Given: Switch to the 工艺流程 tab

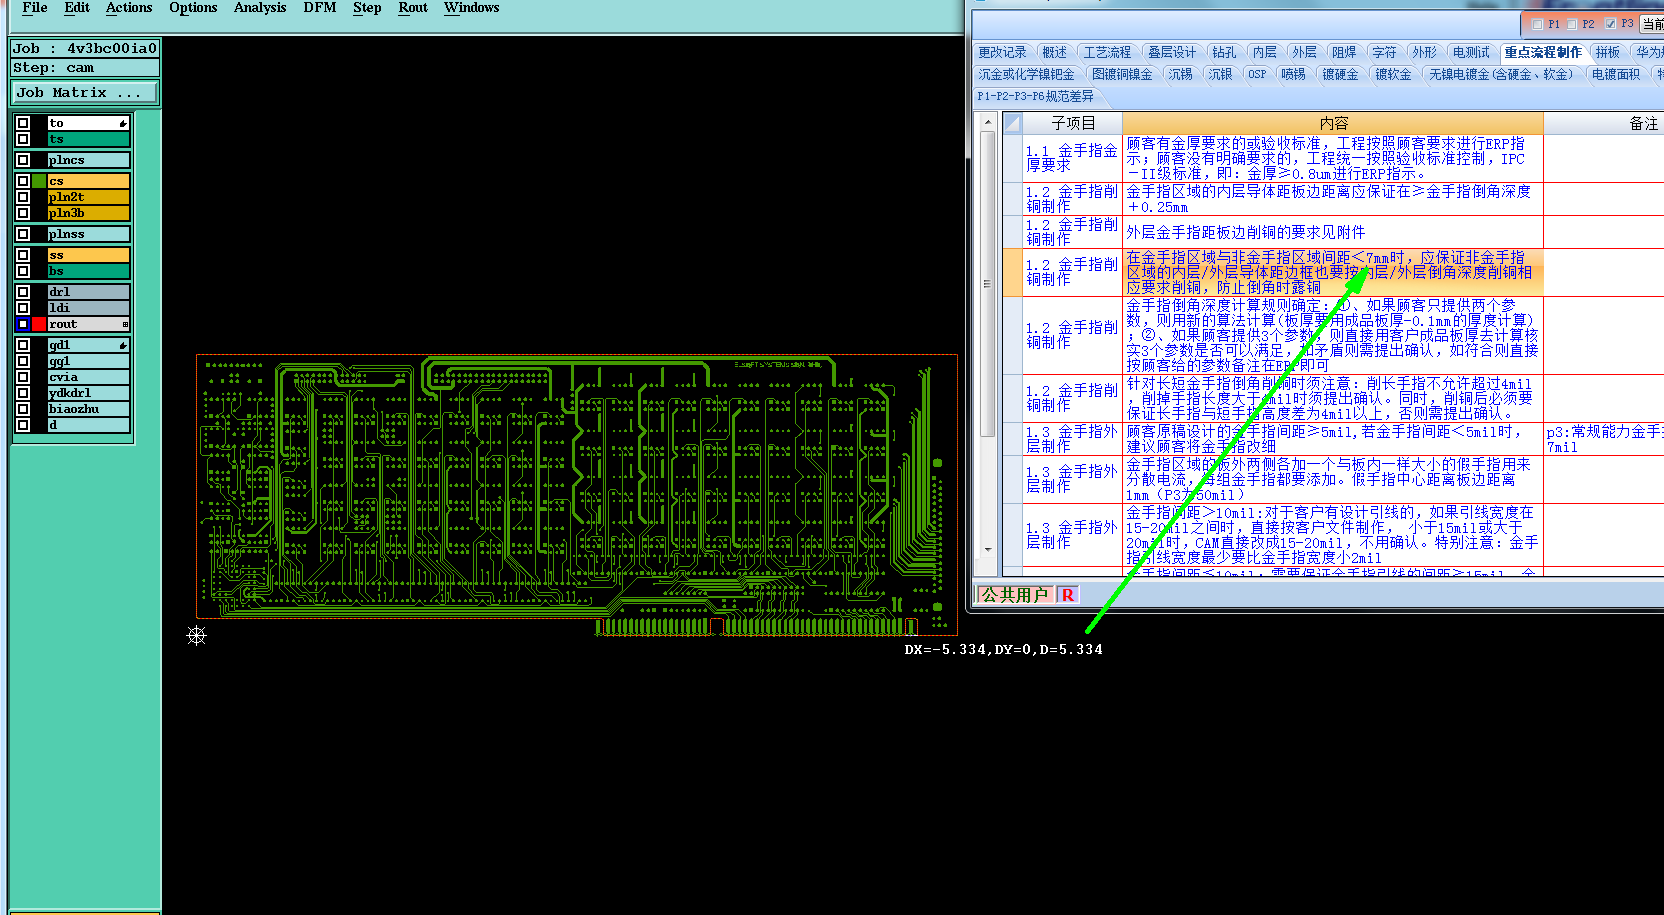Looking at the screenshot, I should [1107, 52].
